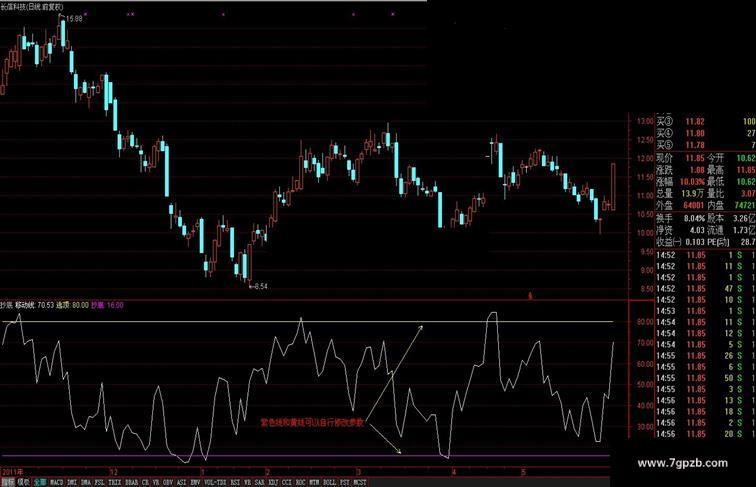This screenshot has height=487, width=756.
Task: Open the KDJ indicator tab
Action: [x=273, y=482]
